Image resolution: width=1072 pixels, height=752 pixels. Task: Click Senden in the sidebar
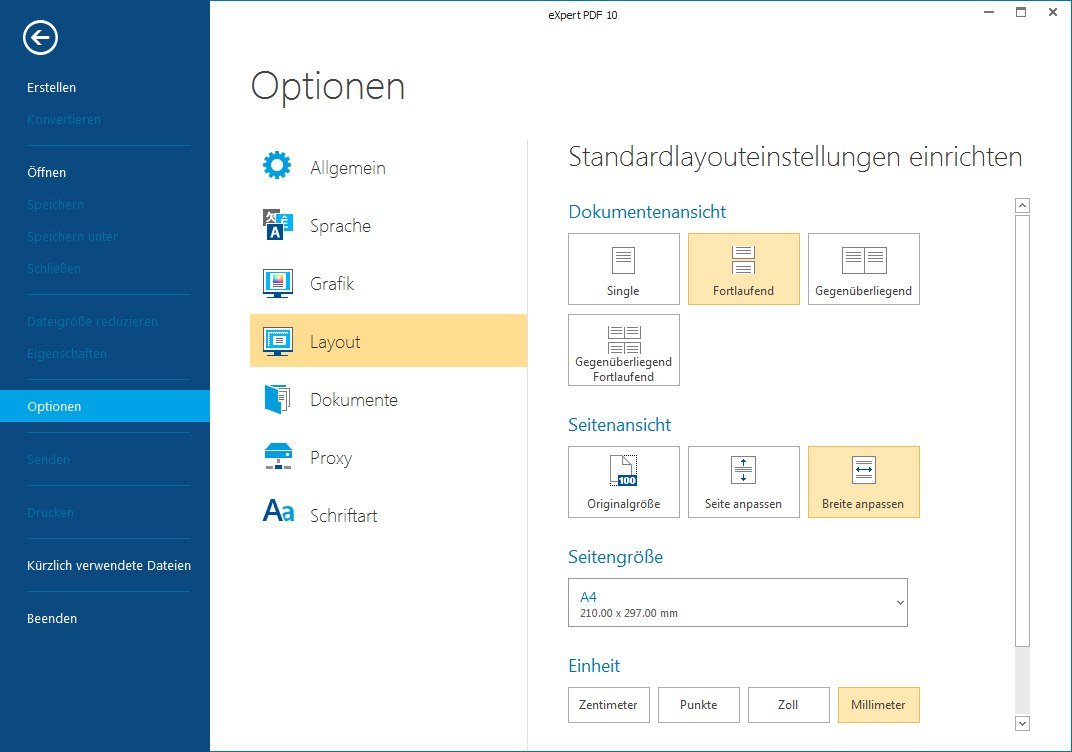coord(48,459)
